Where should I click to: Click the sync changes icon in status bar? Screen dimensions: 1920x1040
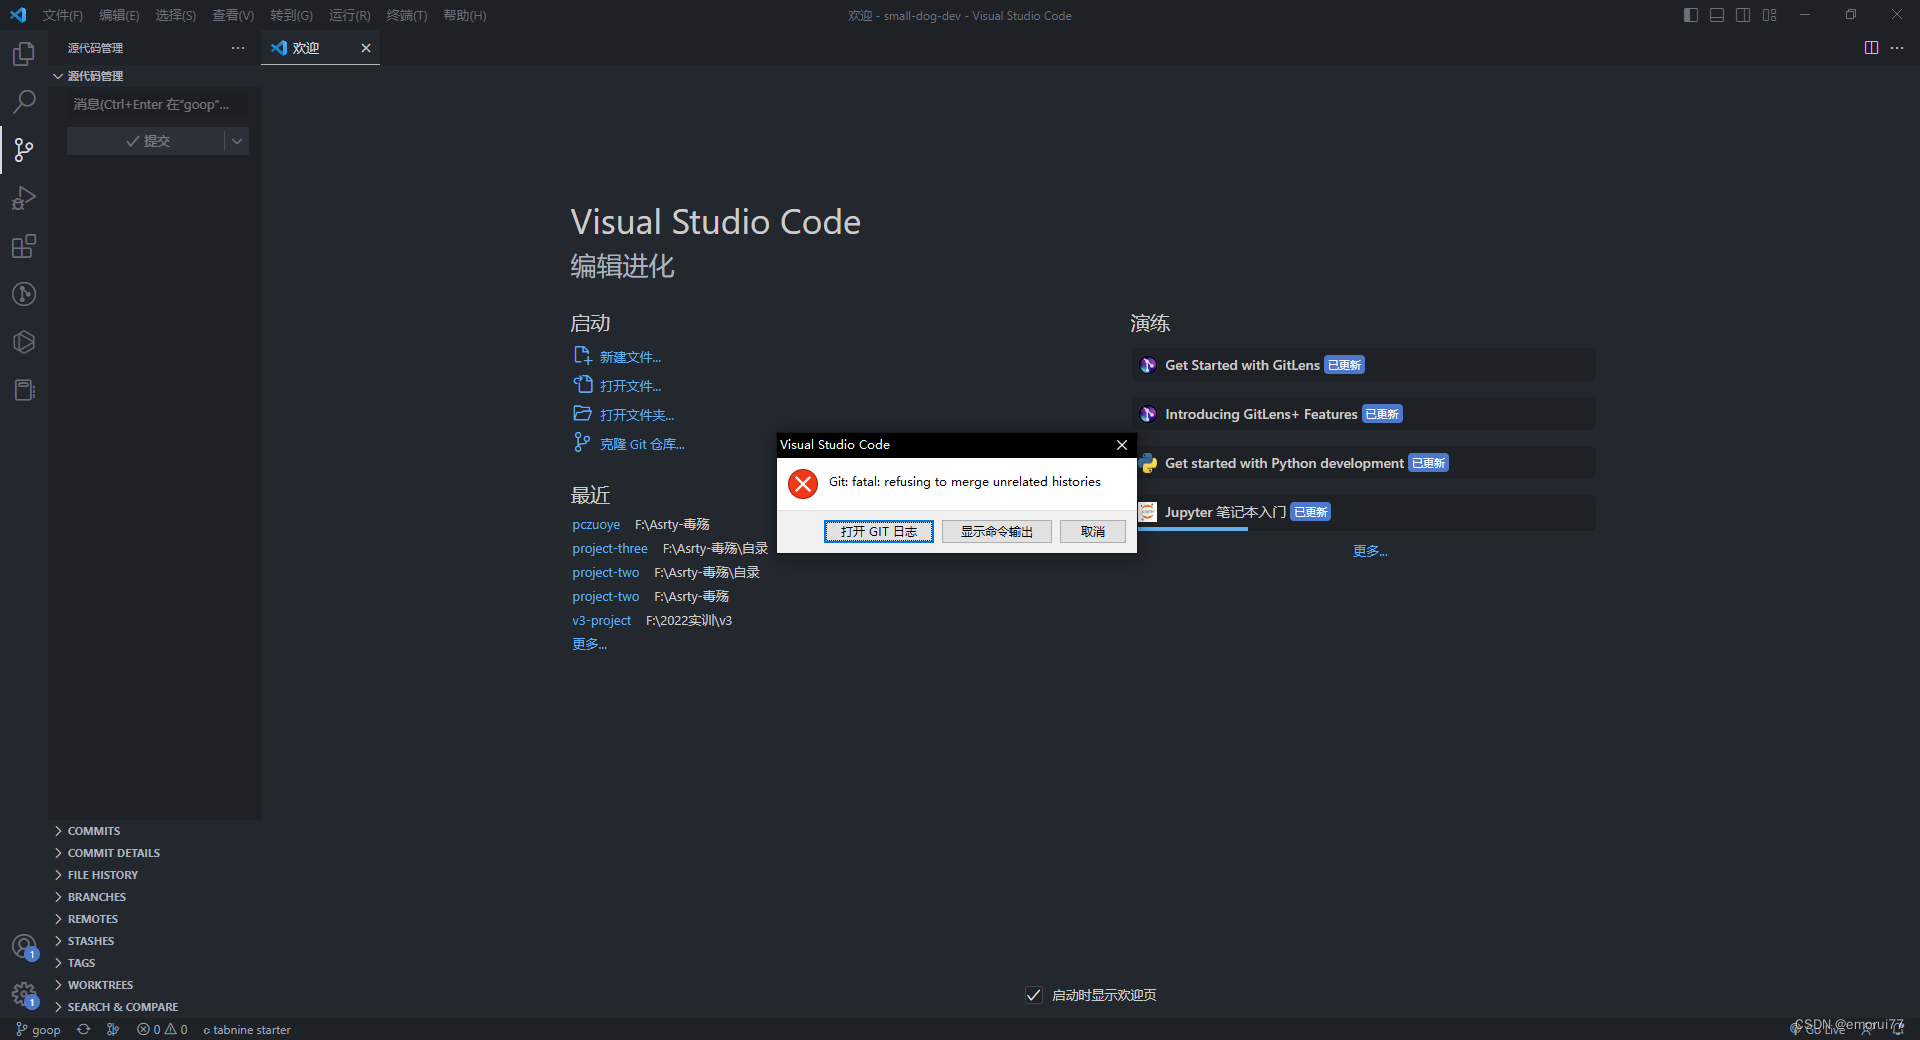83,1029
